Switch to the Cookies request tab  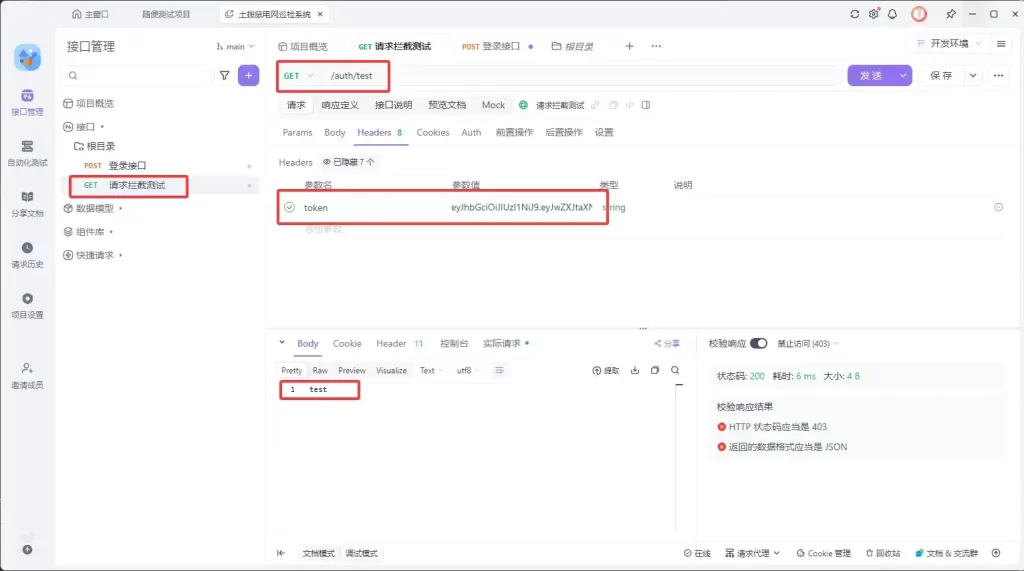pyautogui.click(x=433, y=132)
